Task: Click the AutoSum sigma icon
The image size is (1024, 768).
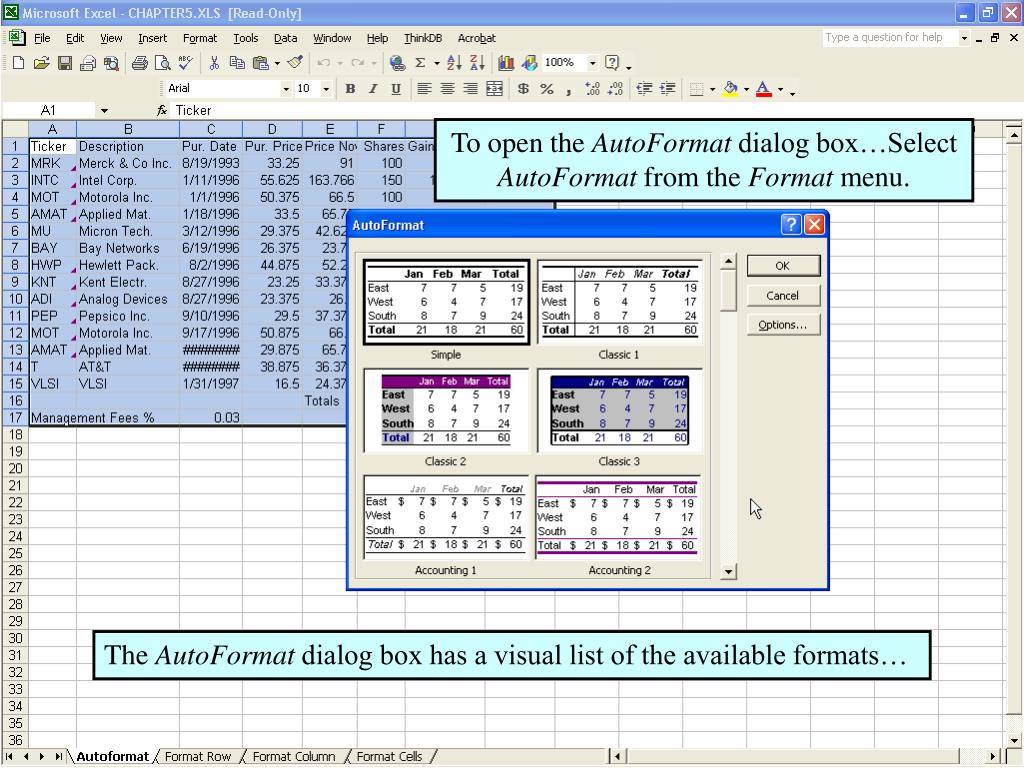Action: click(421, 63)
